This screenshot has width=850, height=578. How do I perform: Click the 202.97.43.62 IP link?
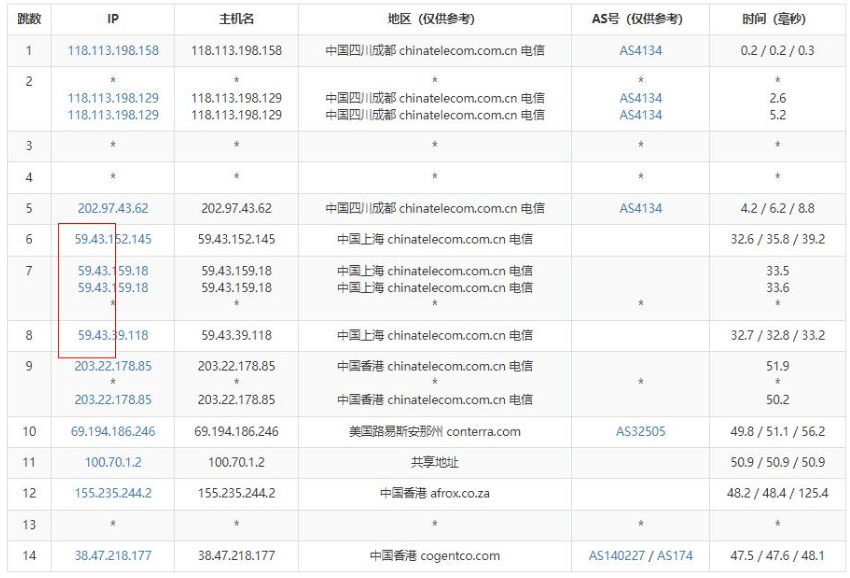[x=113, y=208]
